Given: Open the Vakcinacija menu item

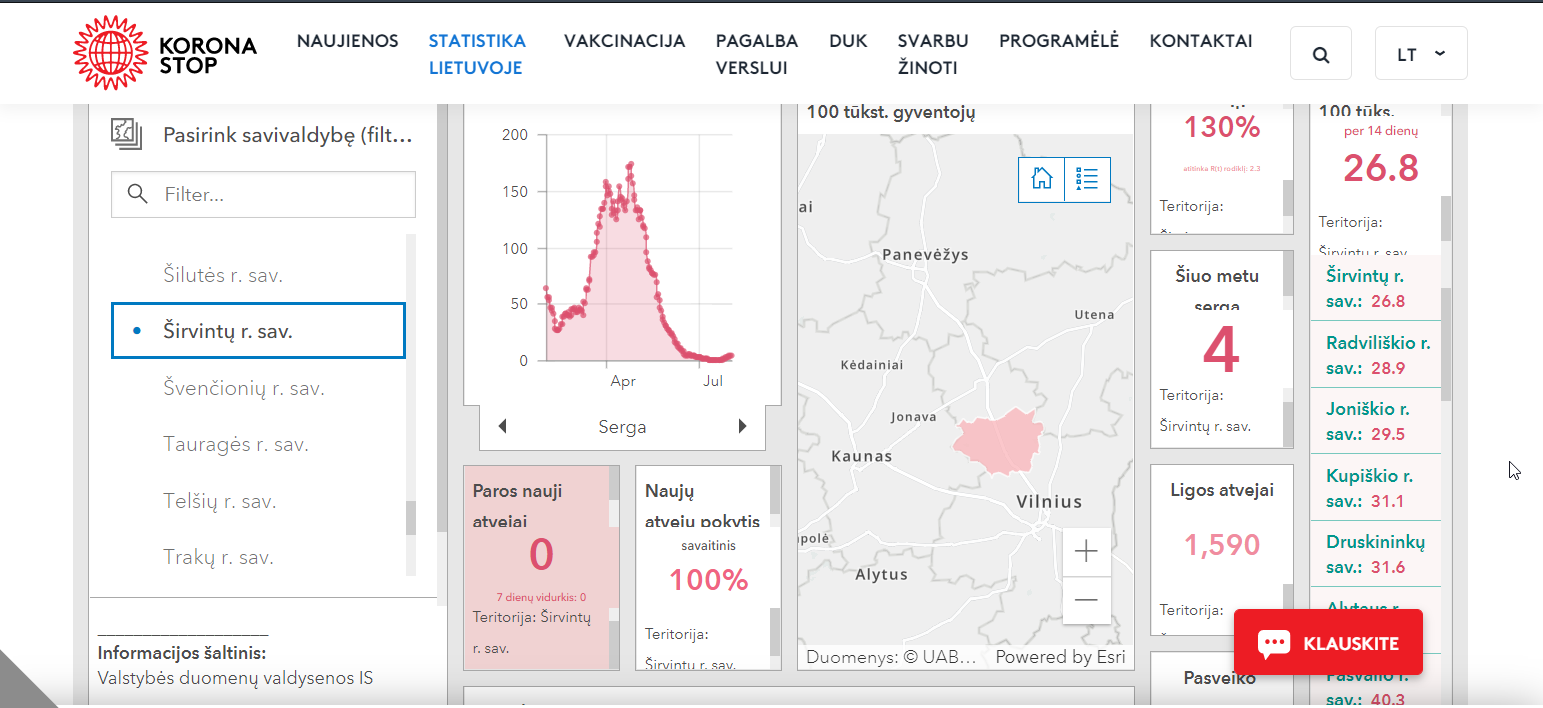Looking at the screenshot, I should [624, 41].
